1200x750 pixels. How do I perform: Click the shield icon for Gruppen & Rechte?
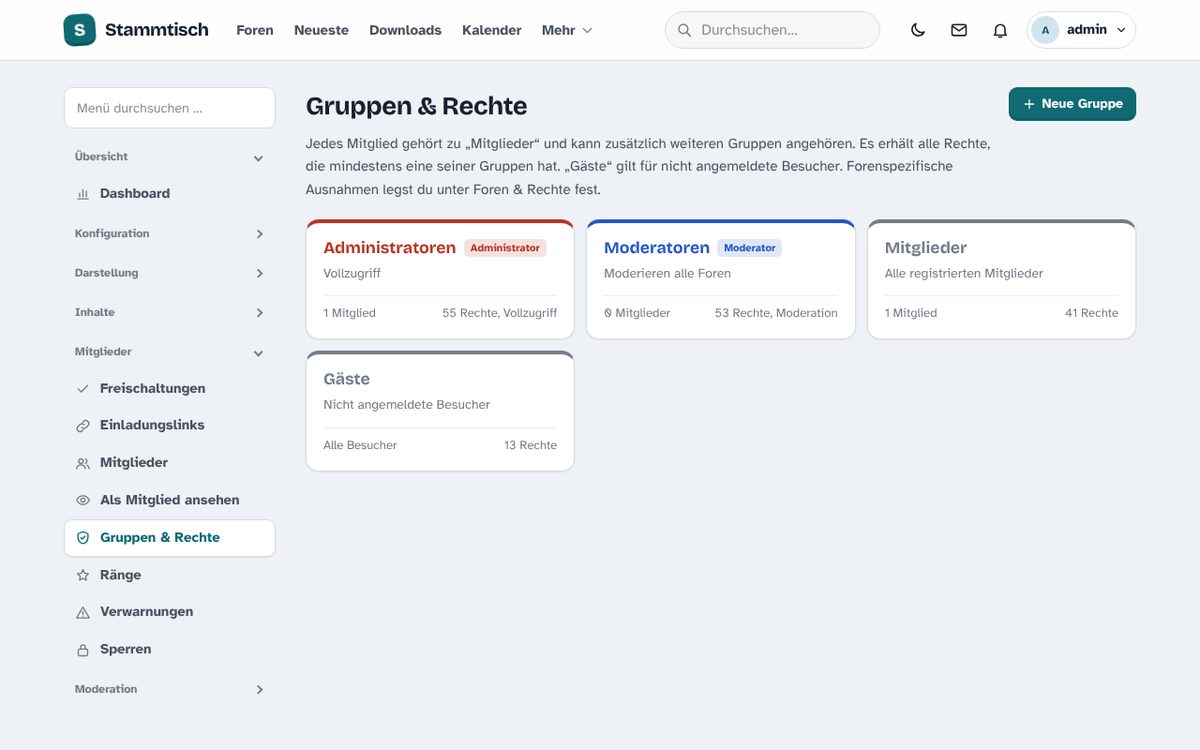(x=83, y=538)
